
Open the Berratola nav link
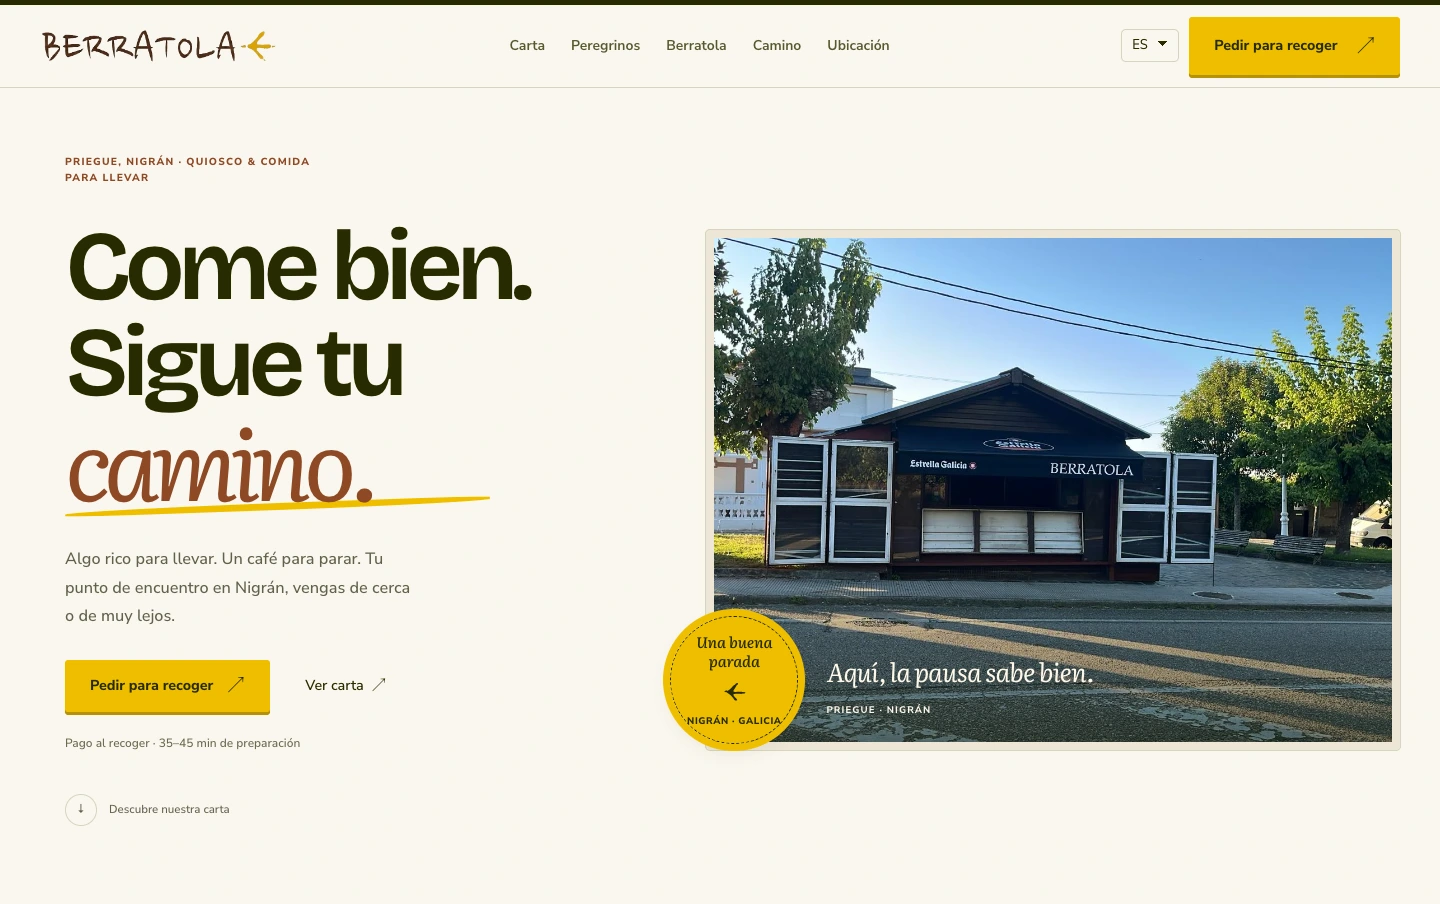696,45
